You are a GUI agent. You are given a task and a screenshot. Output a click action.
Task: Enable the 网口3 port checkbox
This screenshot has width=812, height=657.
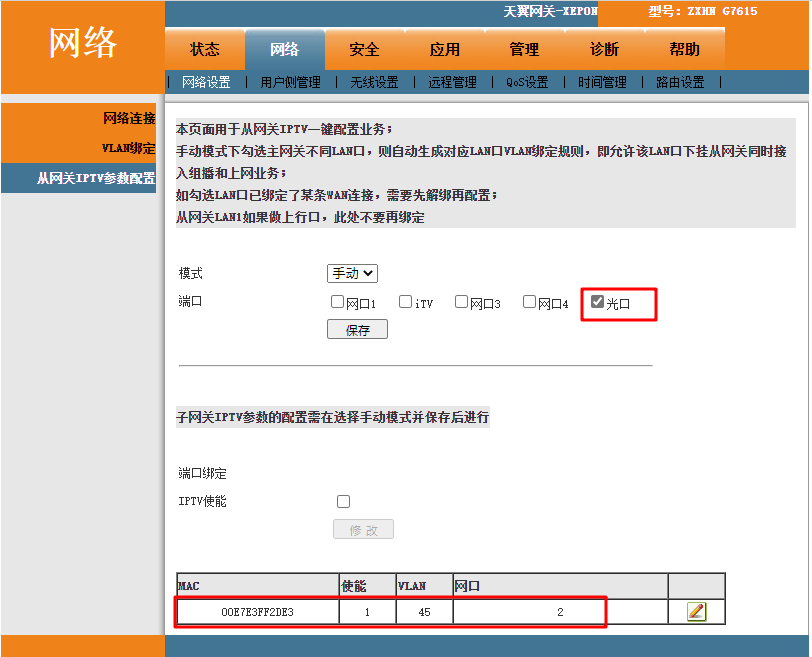click(x=461, y=301)
